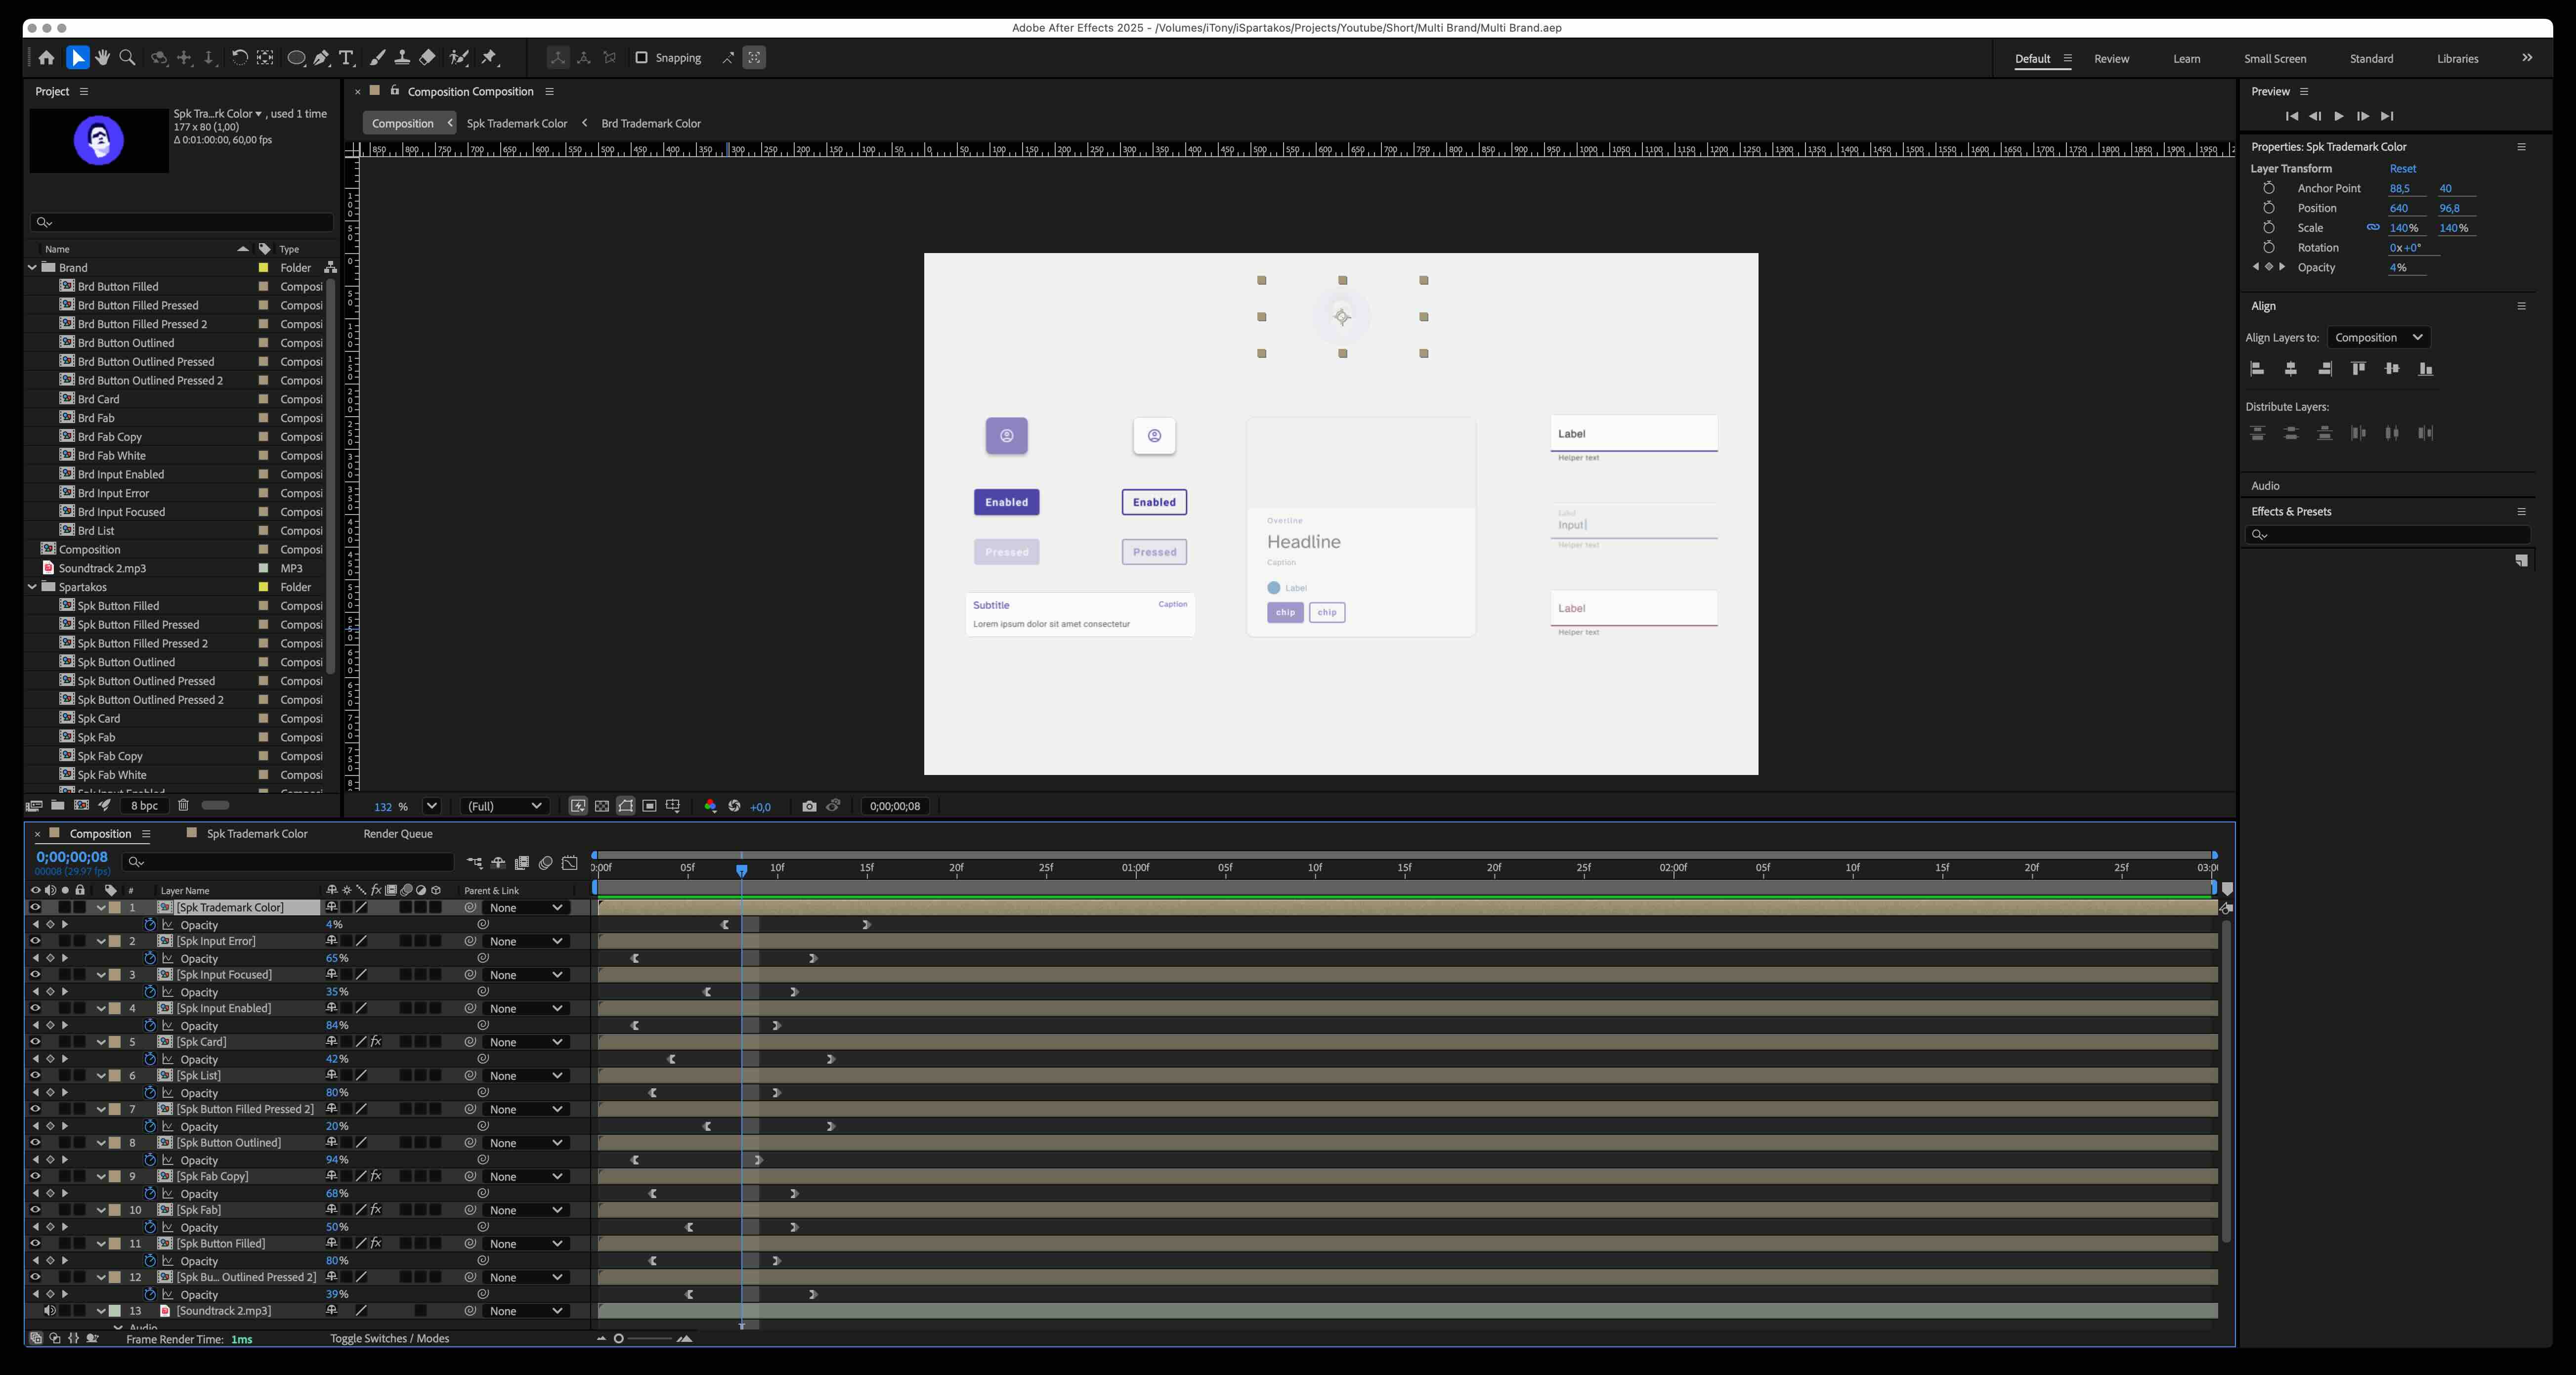This screenshot has height=1375, width=2576.
Task: Mute the Soundtrack 2.mp3 layer audio
Action: [49, 1311]
